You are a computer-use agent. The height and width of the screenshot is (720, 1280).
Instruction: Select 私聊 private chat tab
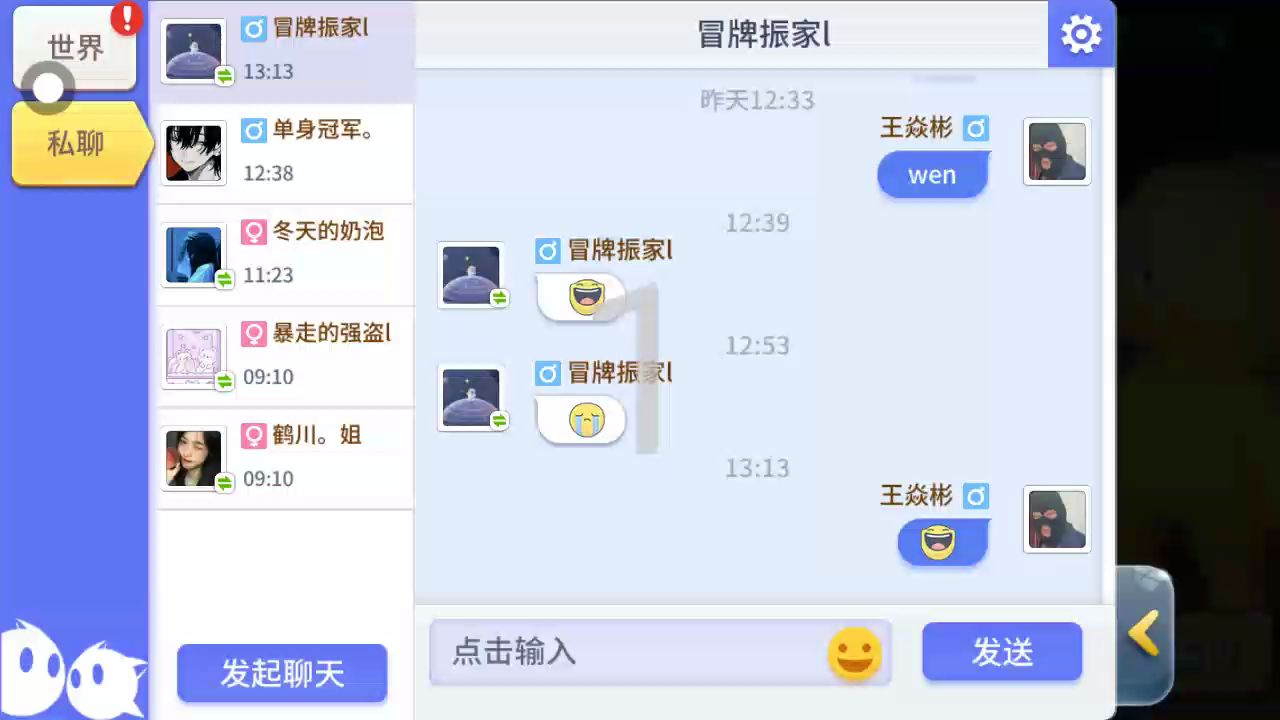79,143
